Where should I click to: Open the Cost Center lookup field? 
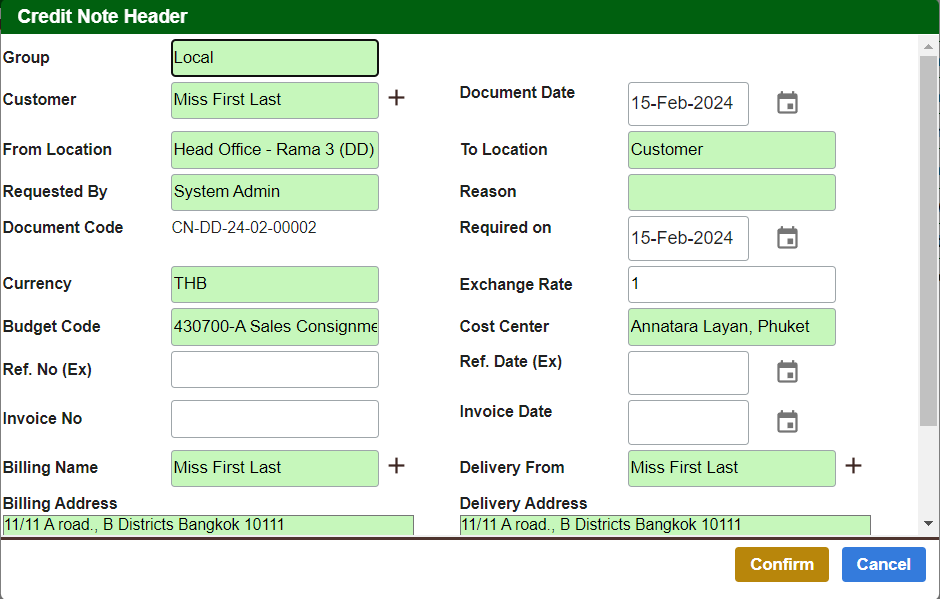pos(731,326)
